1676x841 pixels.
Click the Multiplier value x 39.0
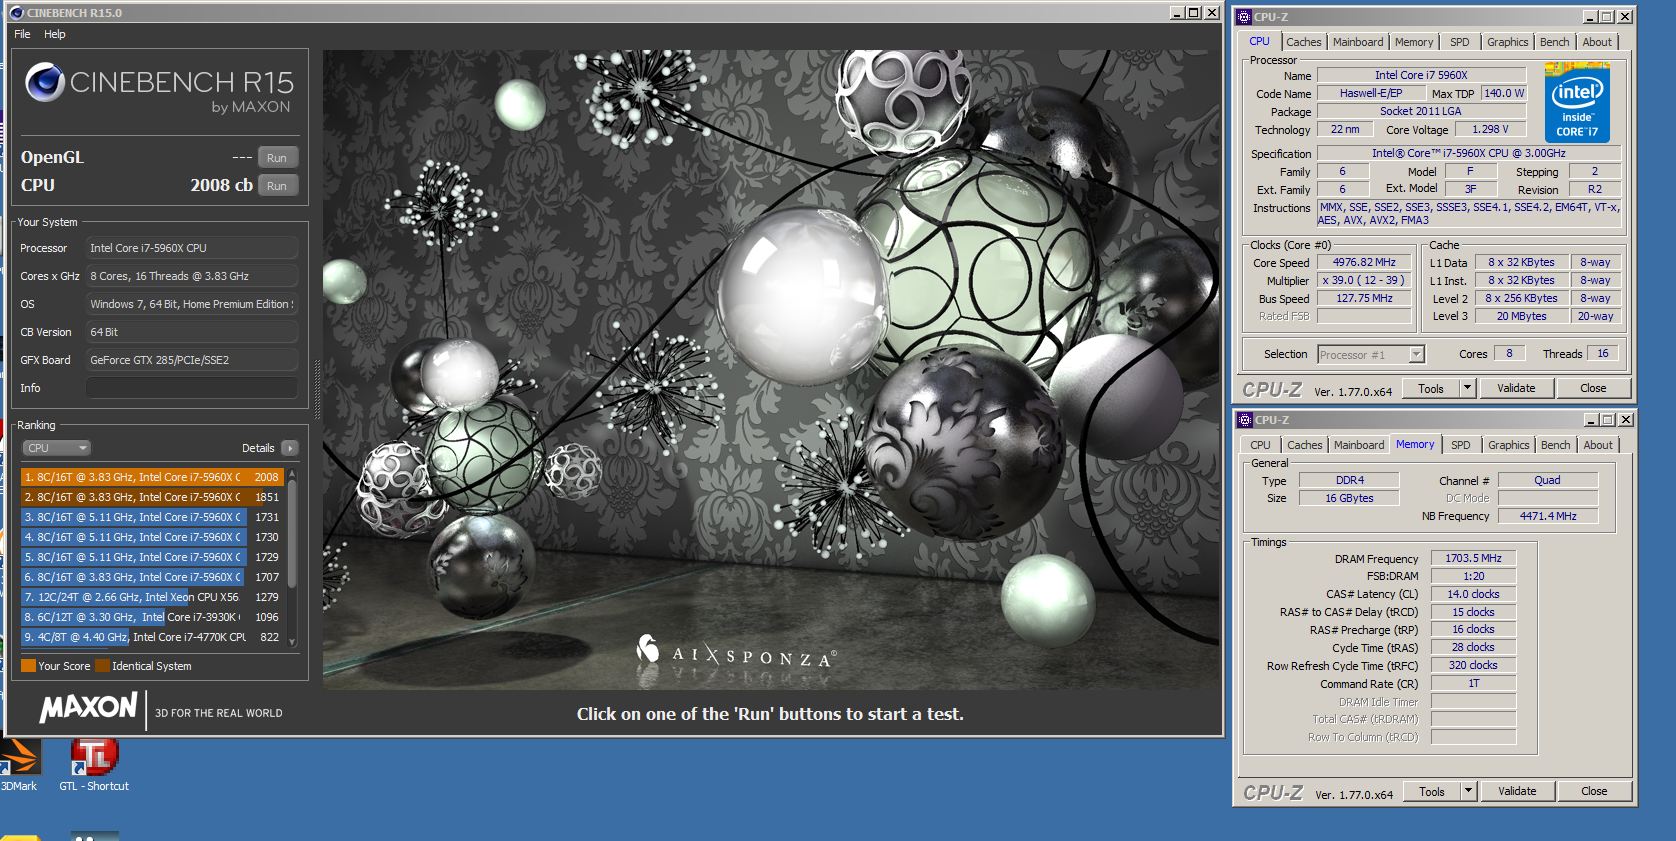click(1364, 281)
